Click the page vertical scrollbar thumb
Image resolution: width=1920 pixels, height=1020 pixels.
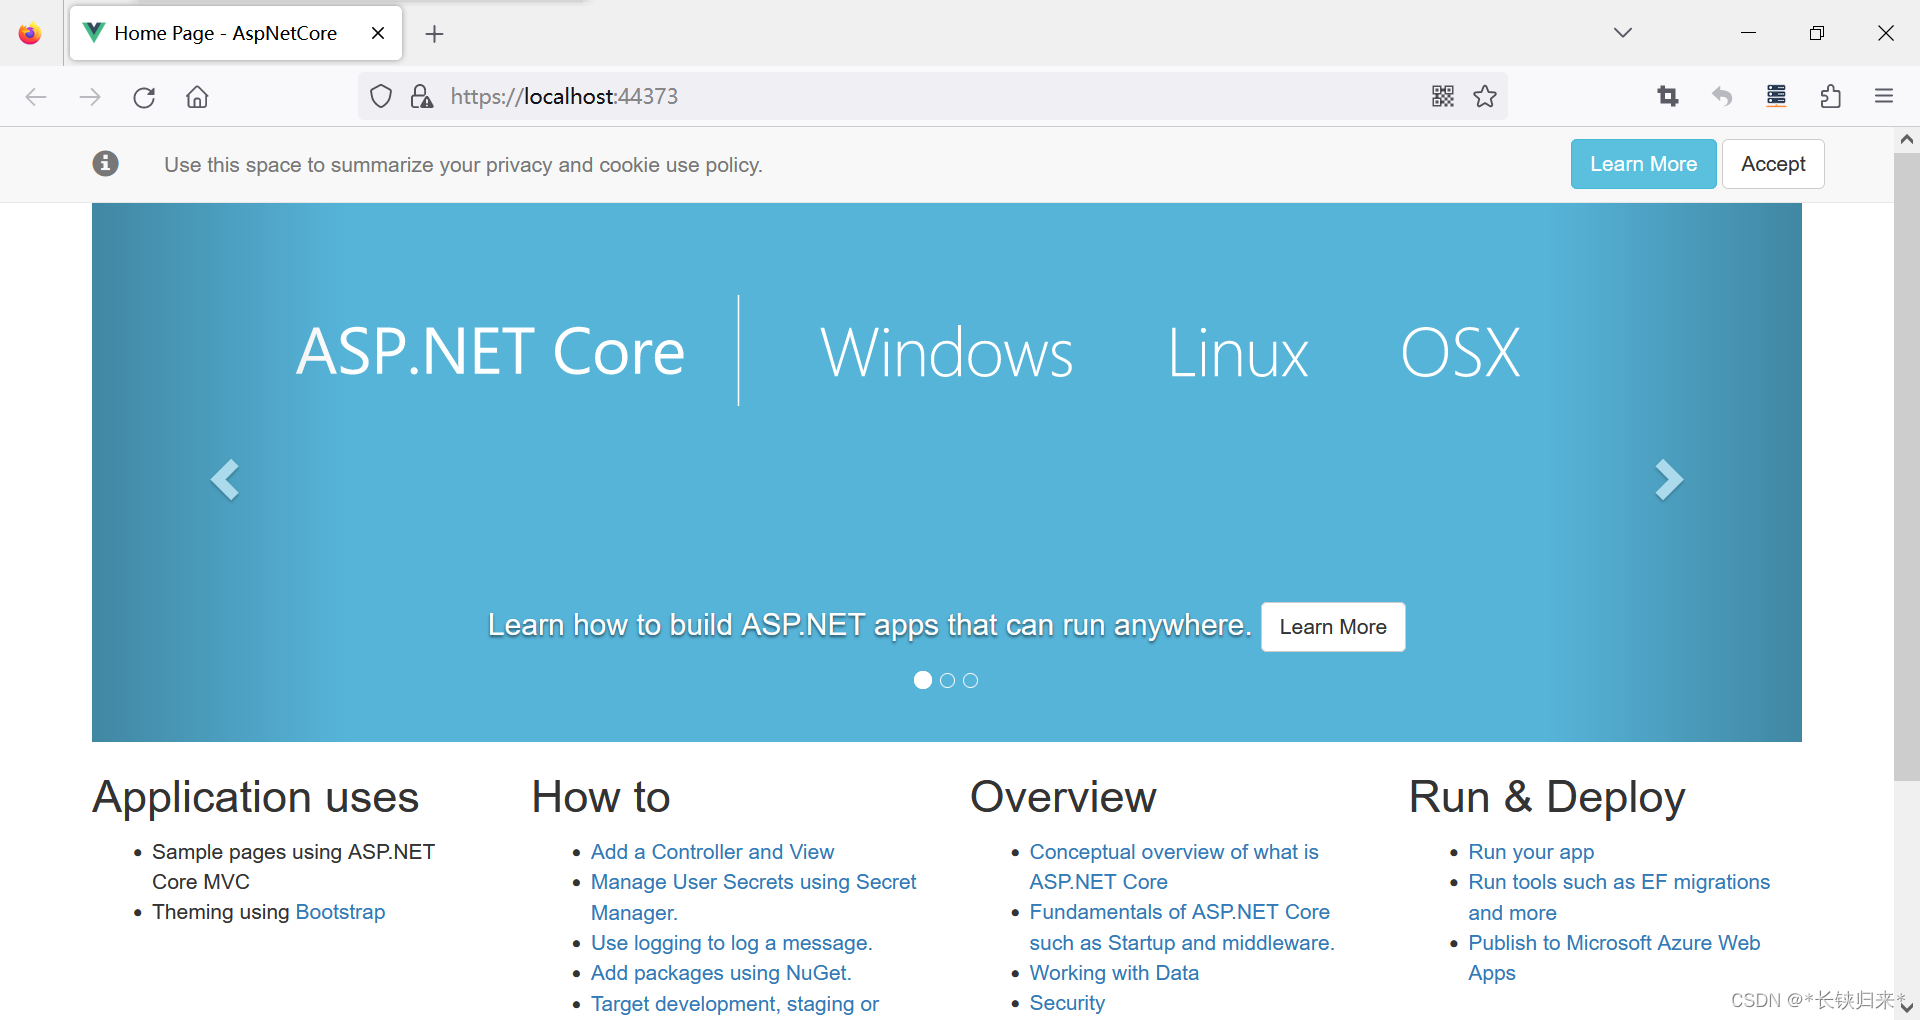pyautogui.click(x=1906, y=466)
